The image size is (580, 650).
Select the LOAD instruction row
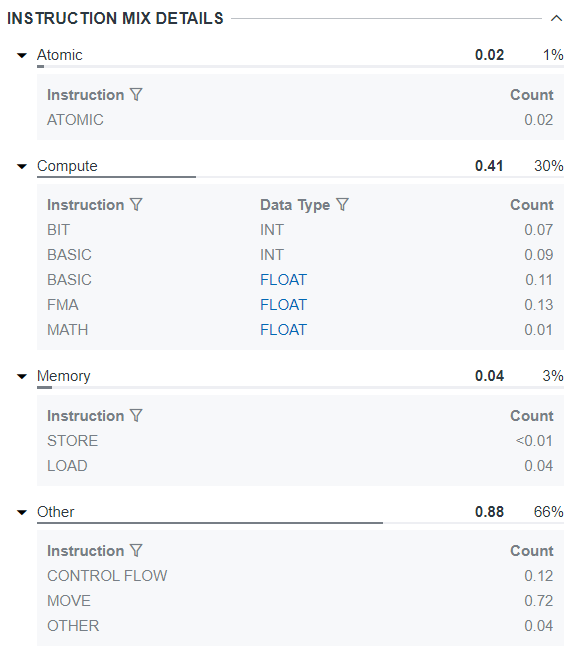point(300,466)
